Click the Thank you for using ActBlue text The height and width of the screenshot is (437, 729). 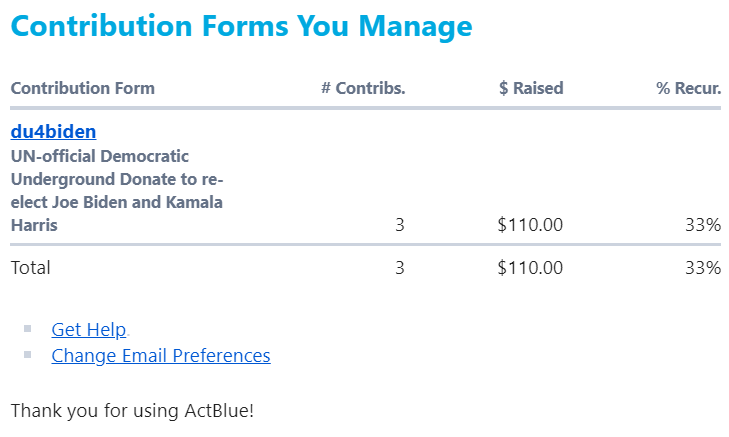pos(132,410)
